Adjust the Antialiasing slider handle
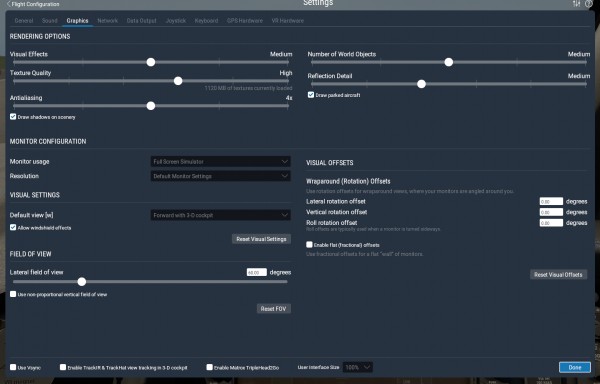 pyautogui.click(x=151, y=106)
